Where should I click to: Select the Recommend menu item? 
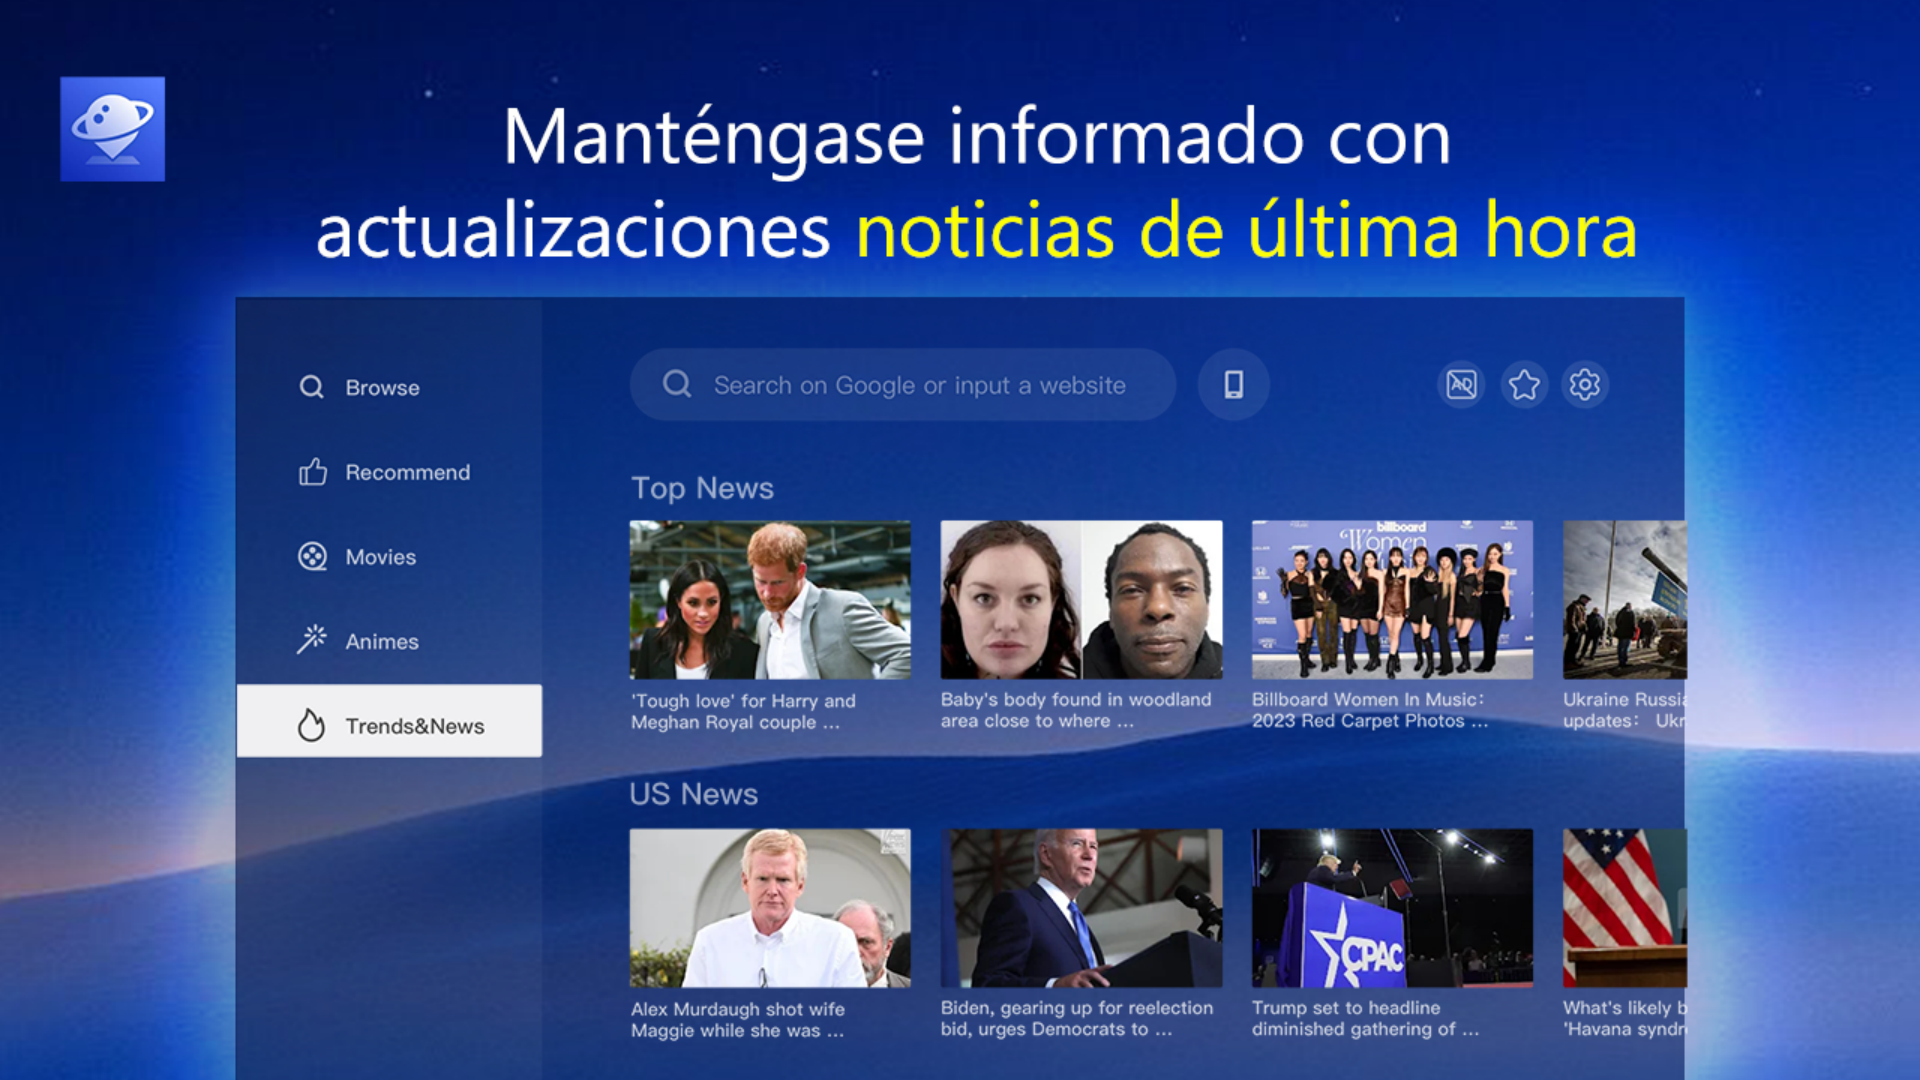[x=389, y=472]
